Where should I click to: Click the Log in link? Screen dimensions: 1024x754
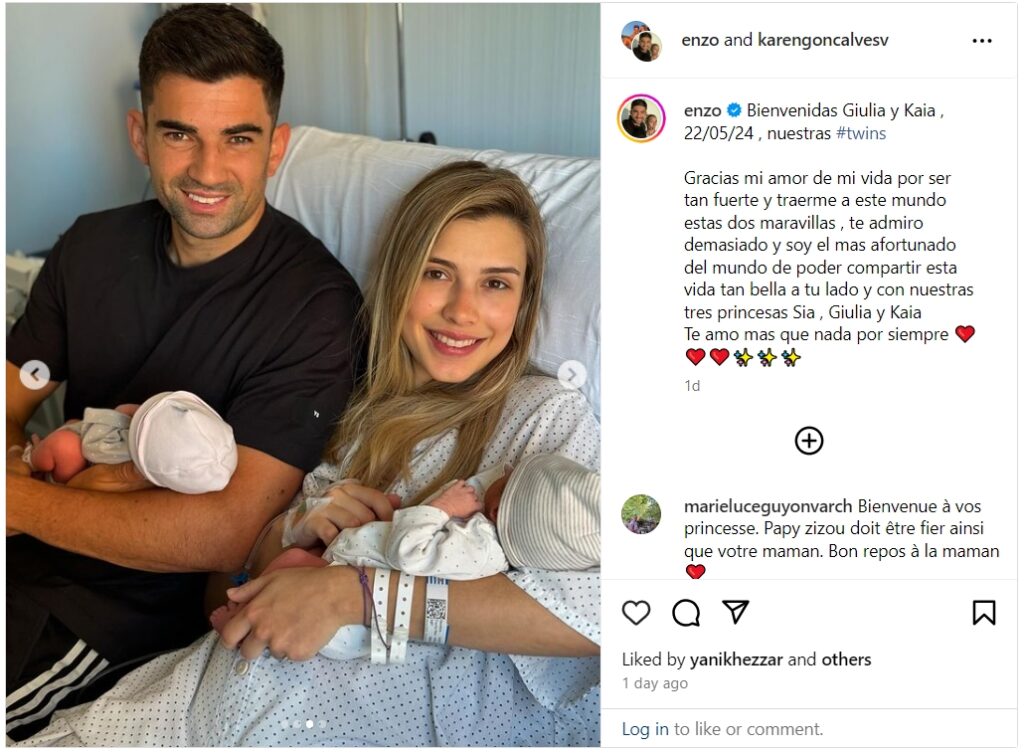645,729
